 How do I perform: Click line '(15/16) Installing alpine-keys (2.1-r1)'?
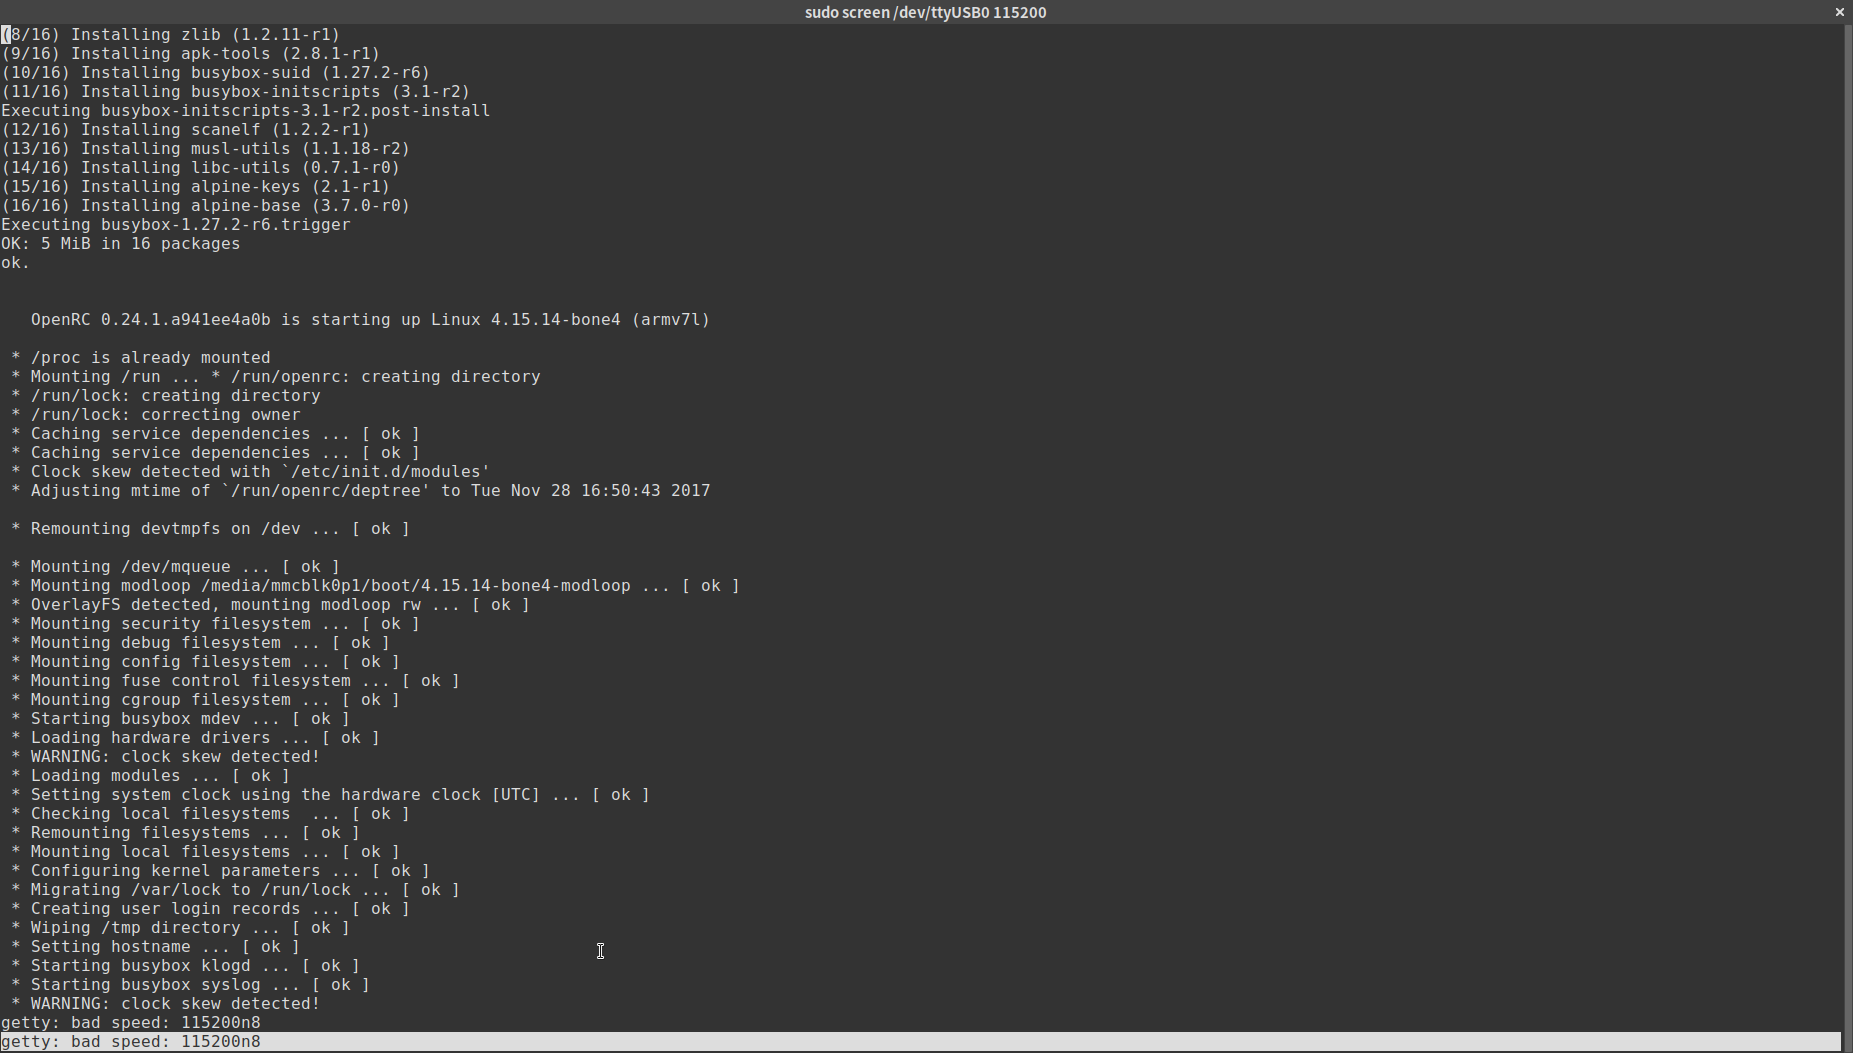[x=196, y=186]
